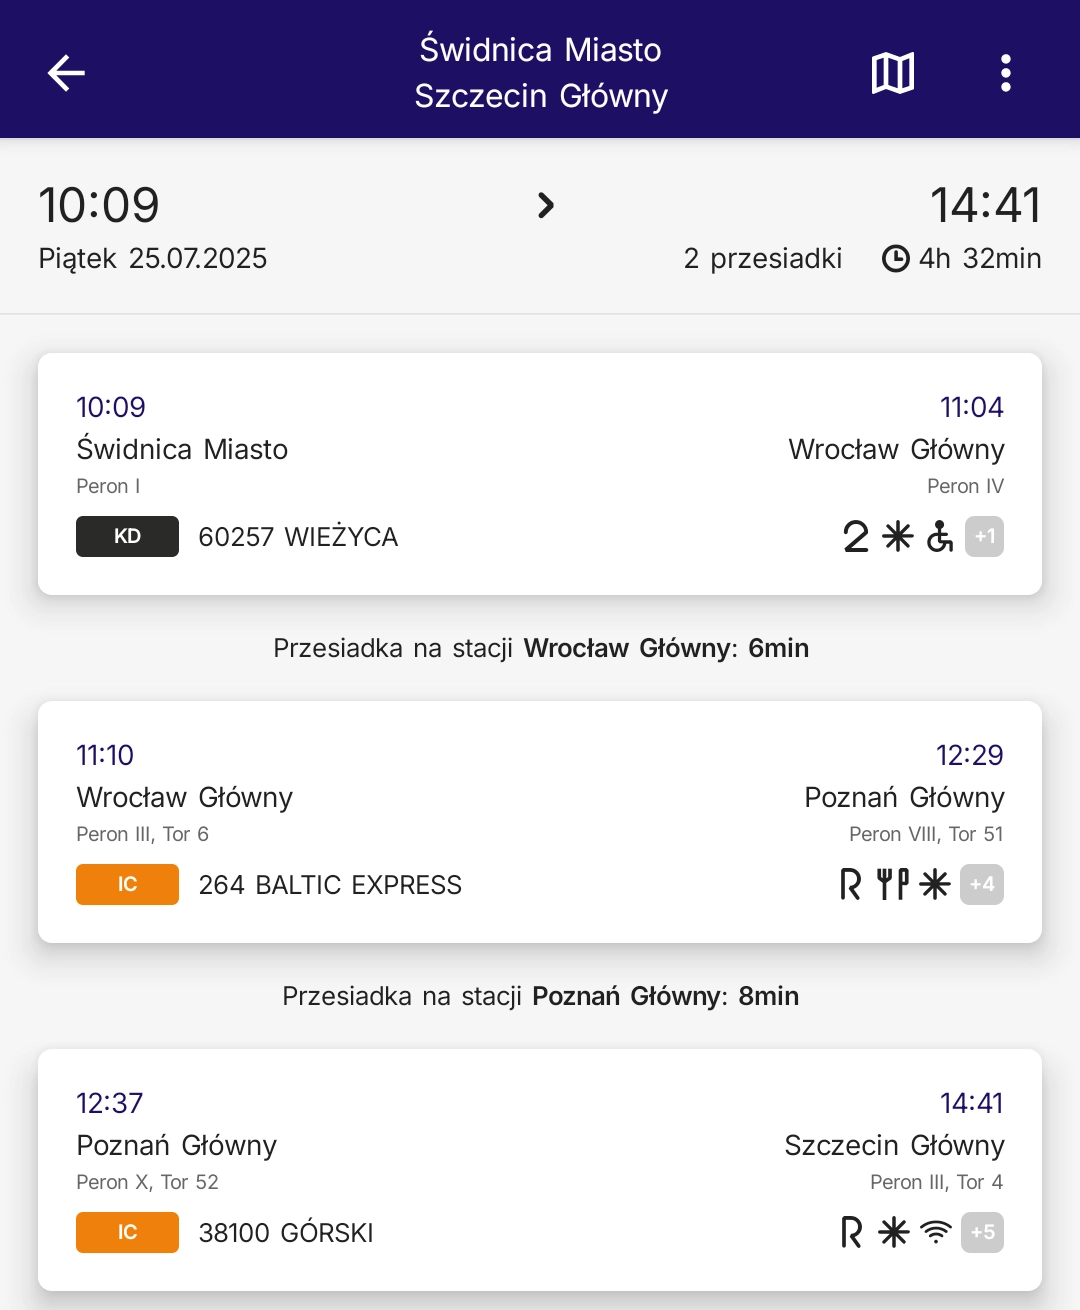
Task: Tap the air conditioning icon on GÓRSKI train
Action: pyautogui.click(x=894, y=1233)
